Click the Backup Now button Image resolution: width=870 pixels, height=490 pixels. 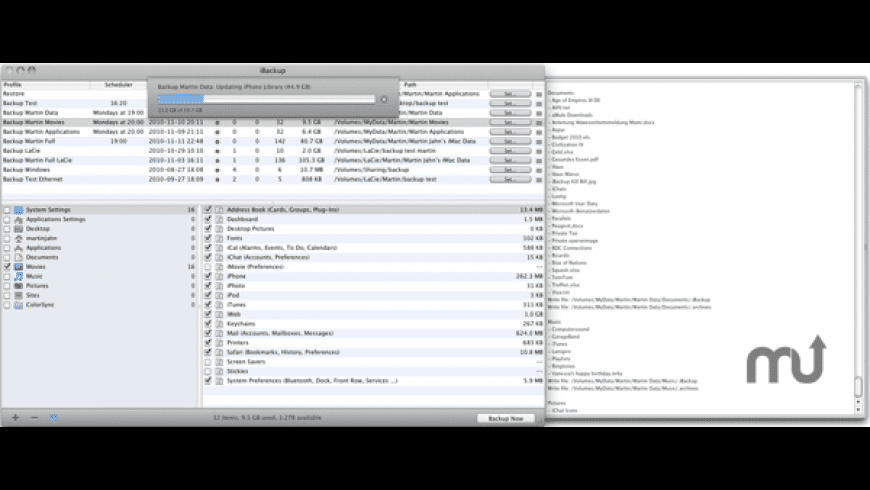(x=505, y=418)
